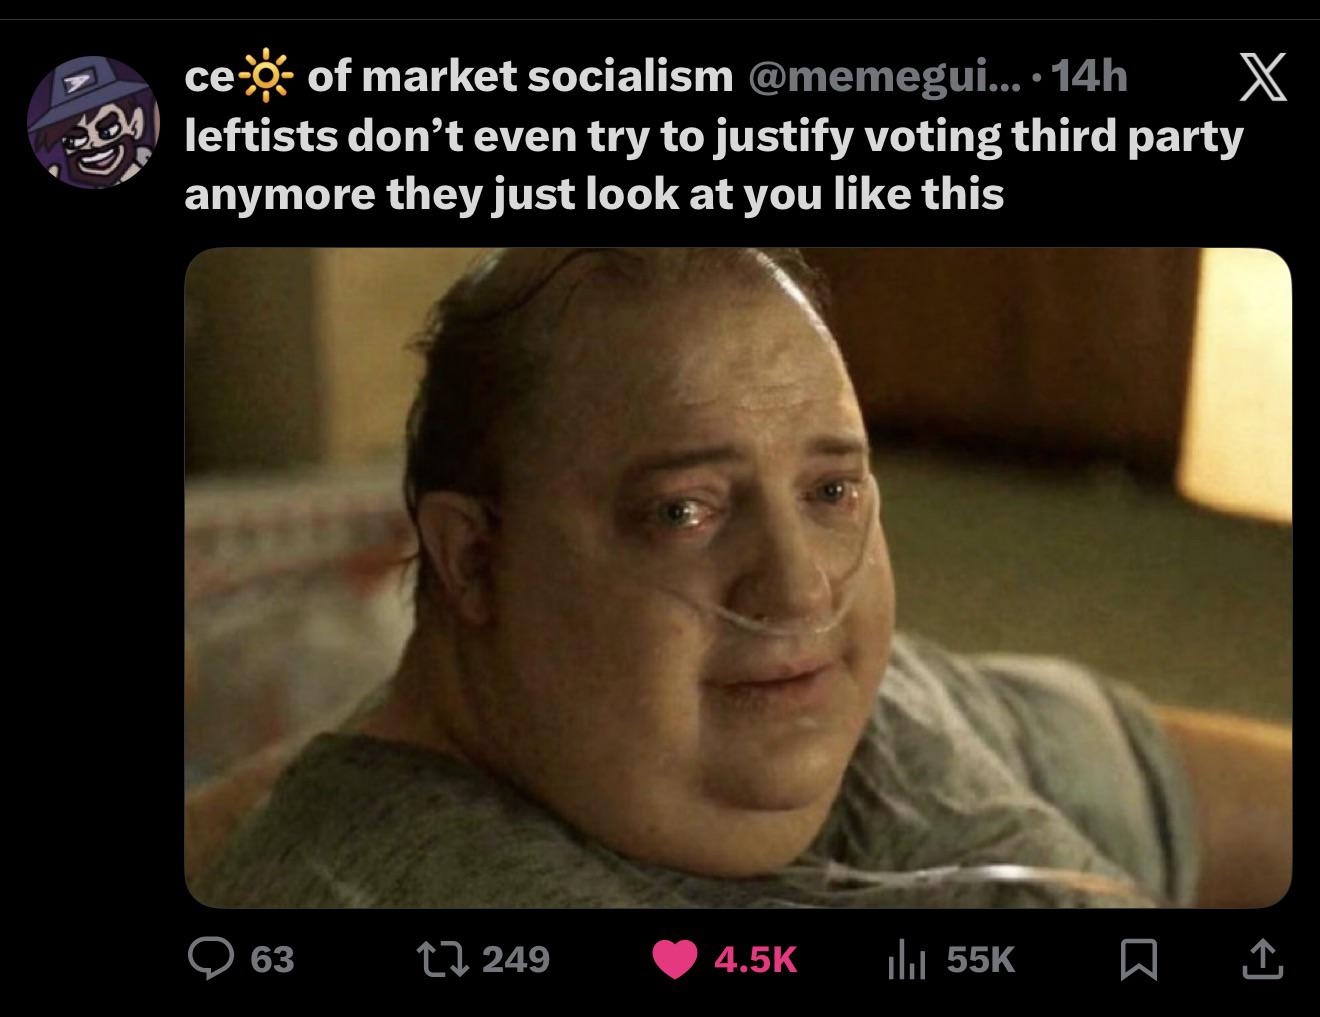The image size is (1320, 1017).
Task: Open the poster's profile avatar
Action: tap(92, 121)
